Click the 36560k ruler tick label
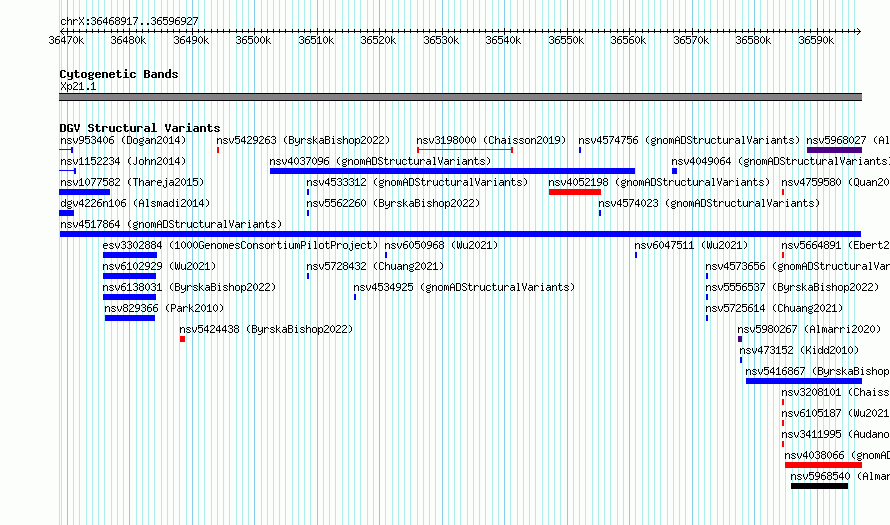Screen dimensions: 890x525 tap(628, 40)
